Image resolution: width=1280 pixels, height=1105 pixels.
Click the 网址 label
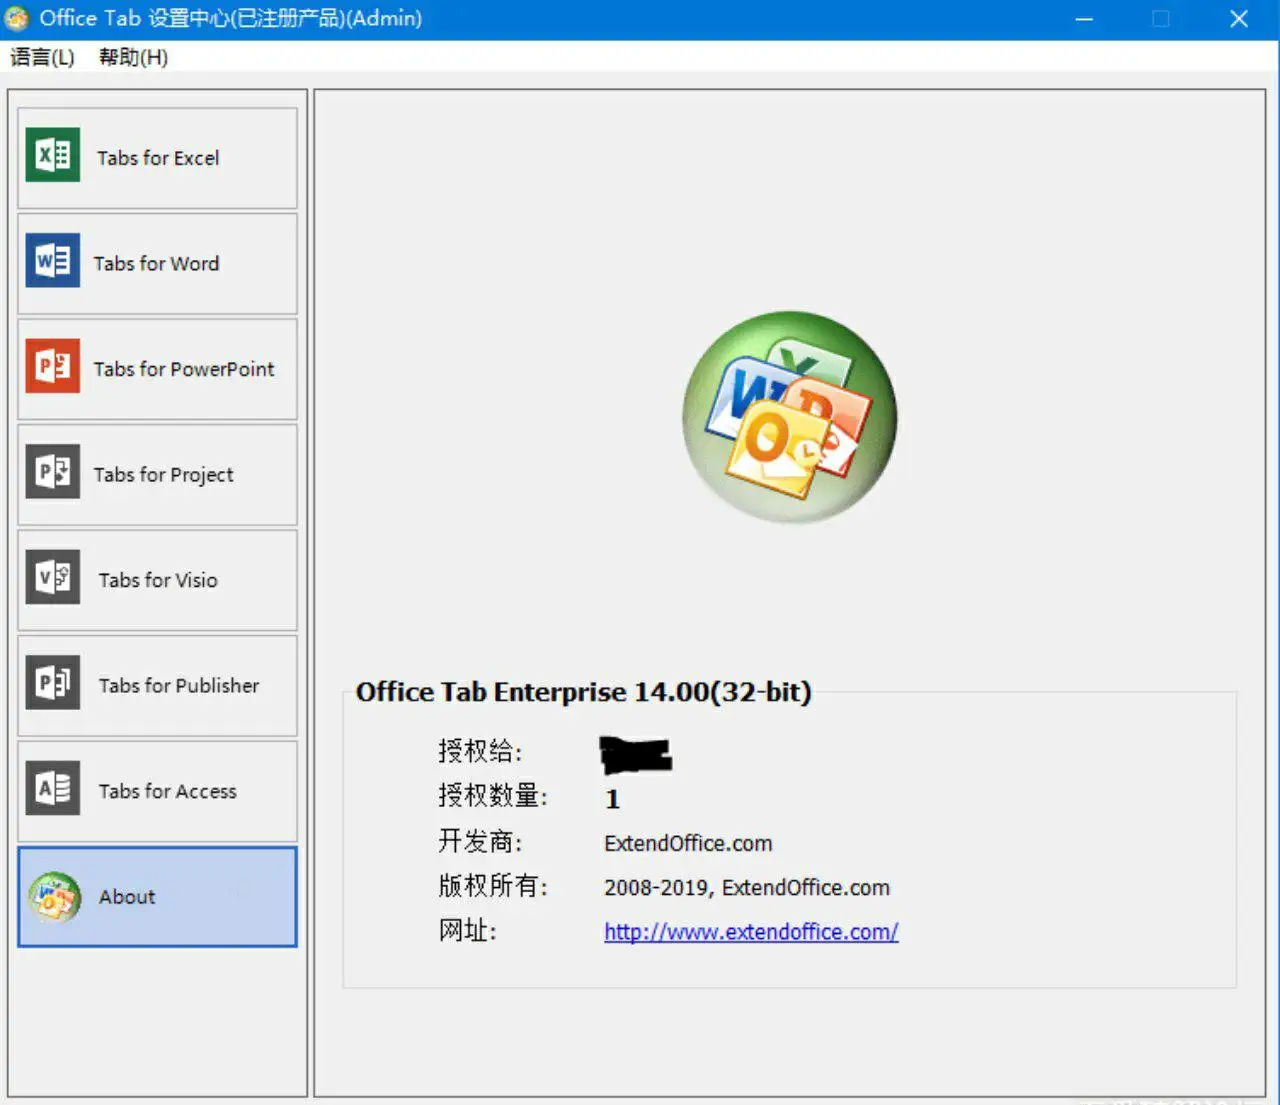tap(467, 931)
